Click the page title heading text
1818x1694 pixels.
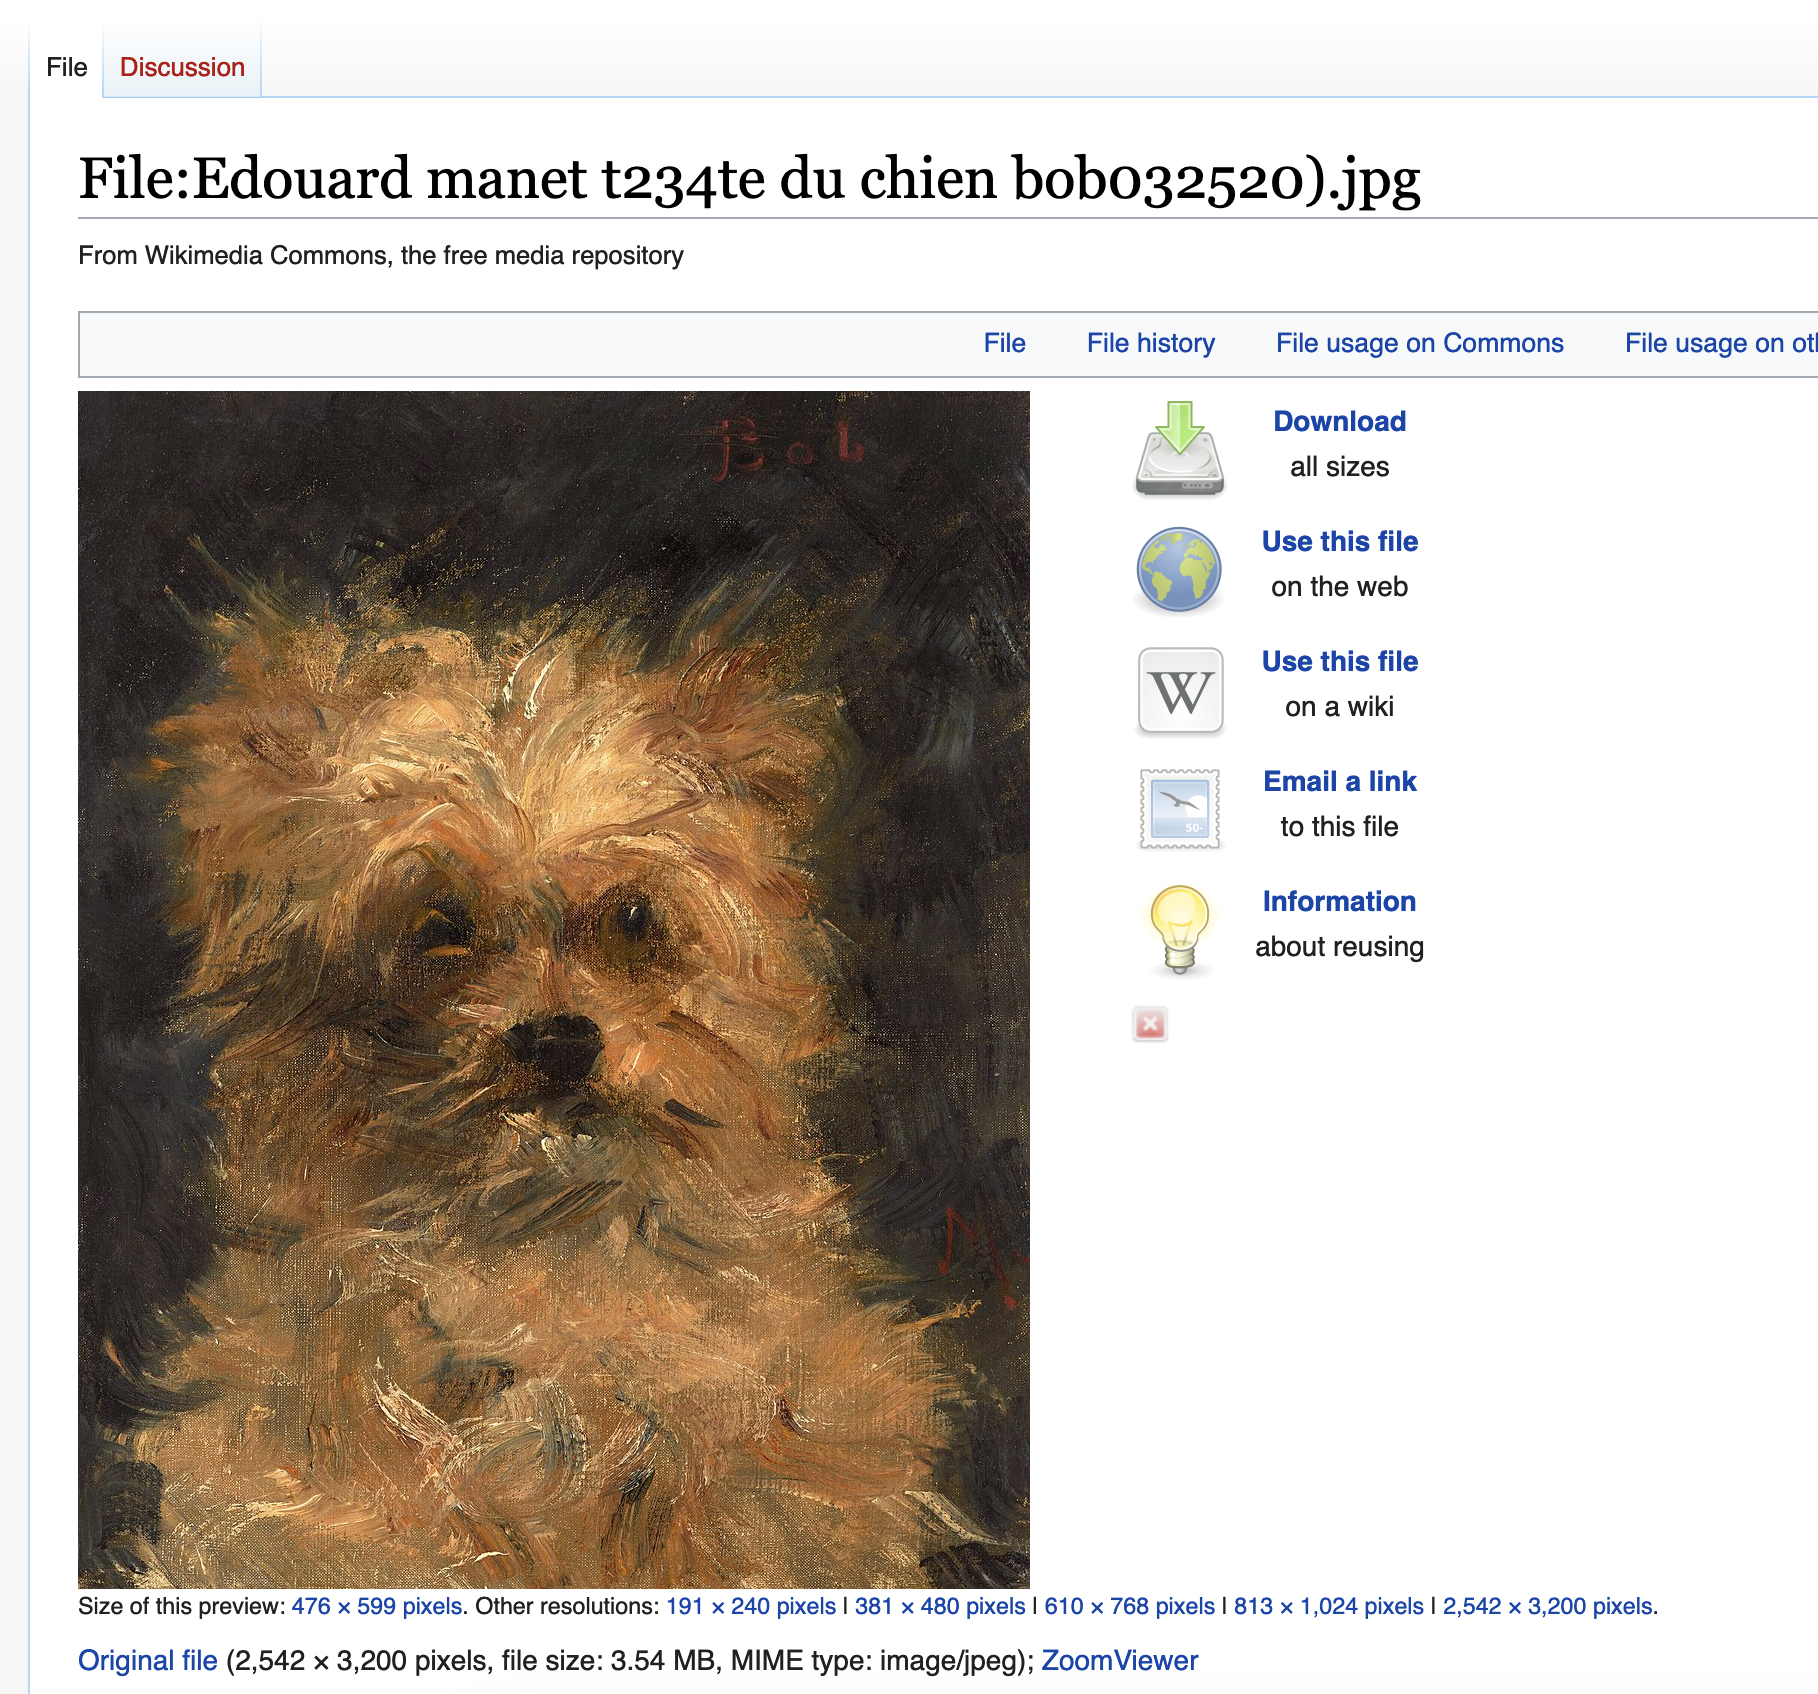coord(749,179)
